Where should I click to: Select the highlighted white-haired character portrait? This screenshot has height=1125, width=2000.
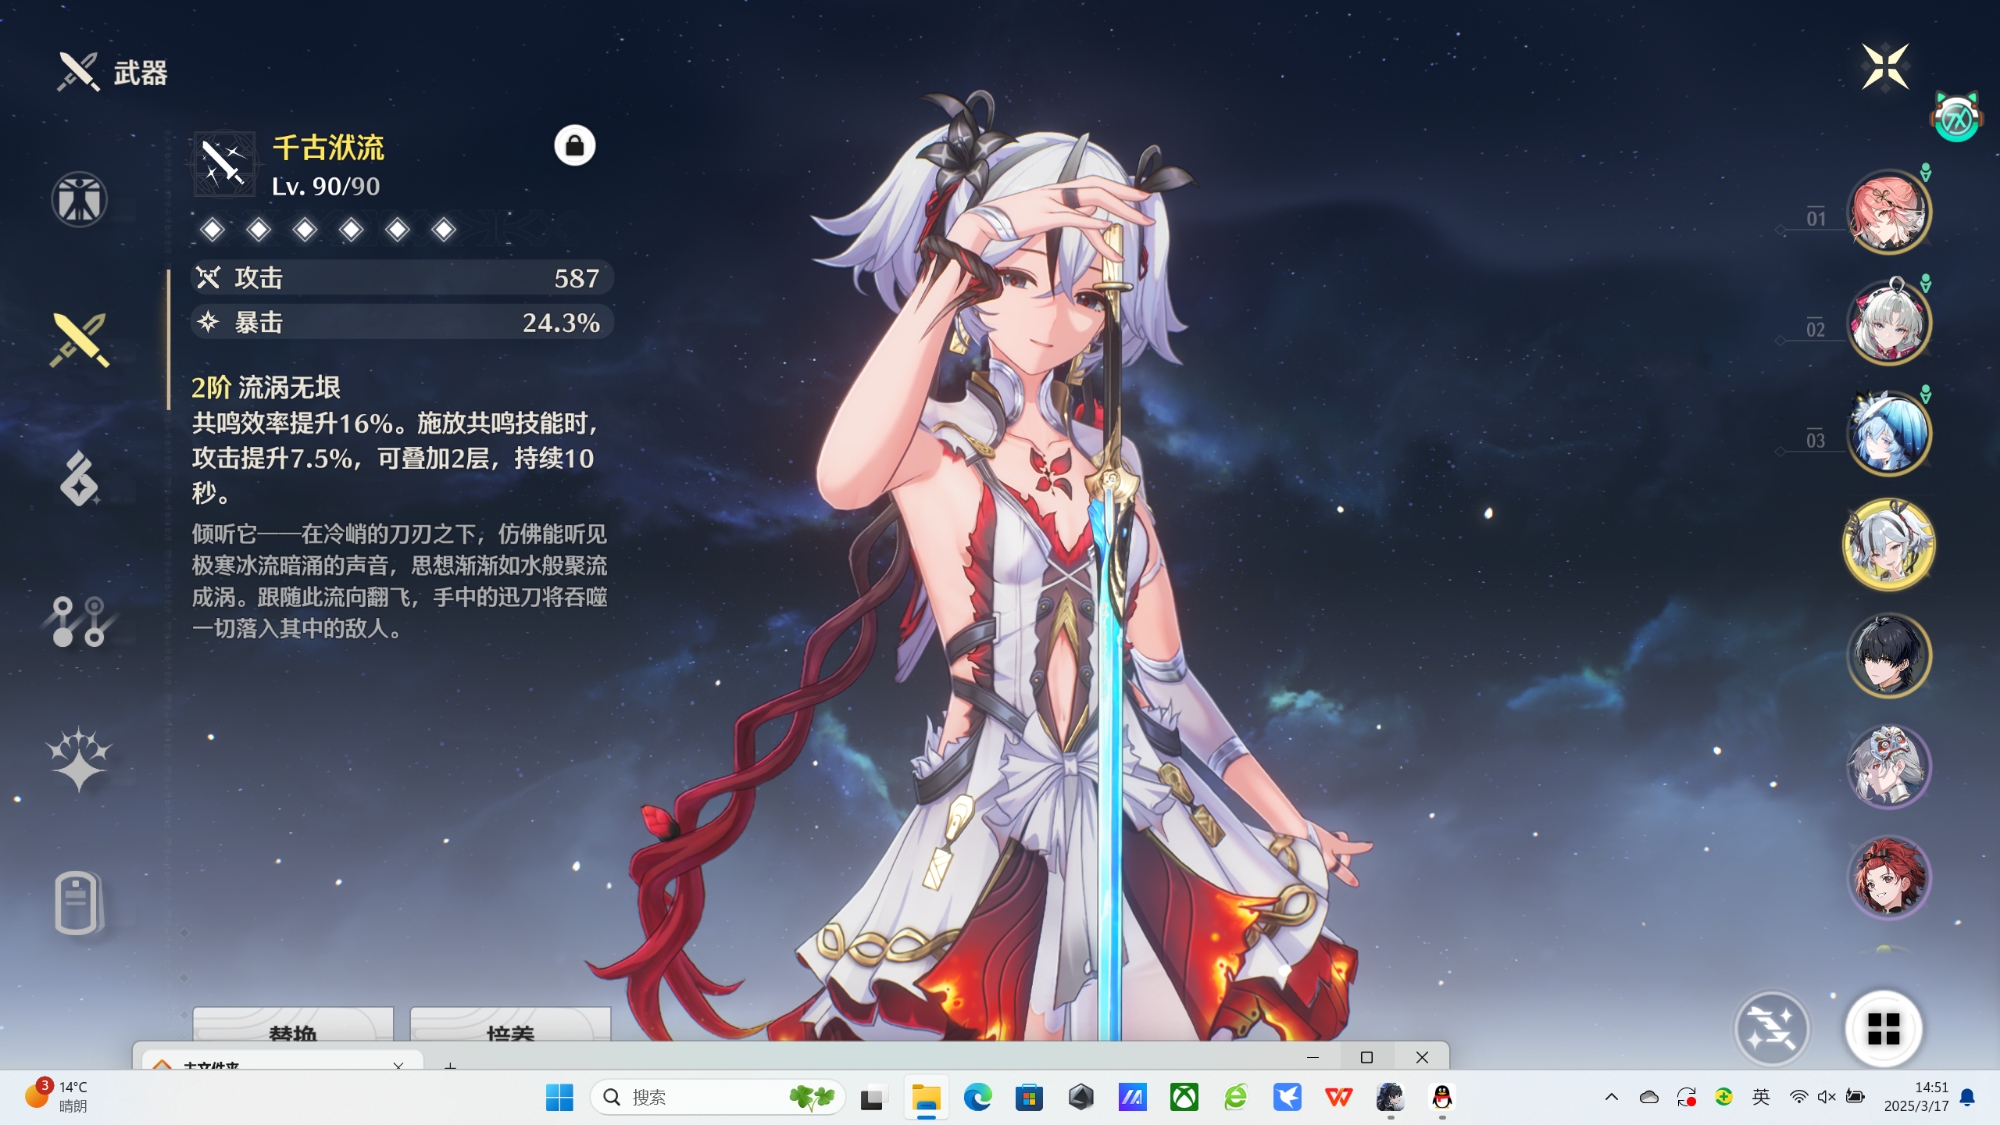1888,545
